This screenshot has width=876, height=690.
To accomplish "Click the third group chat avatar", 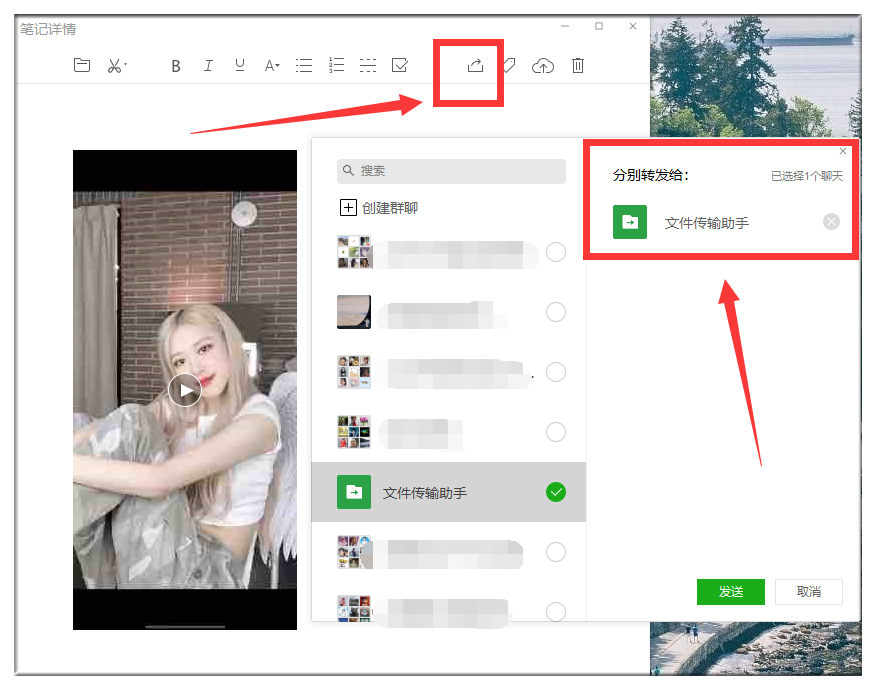I will 354,372.
